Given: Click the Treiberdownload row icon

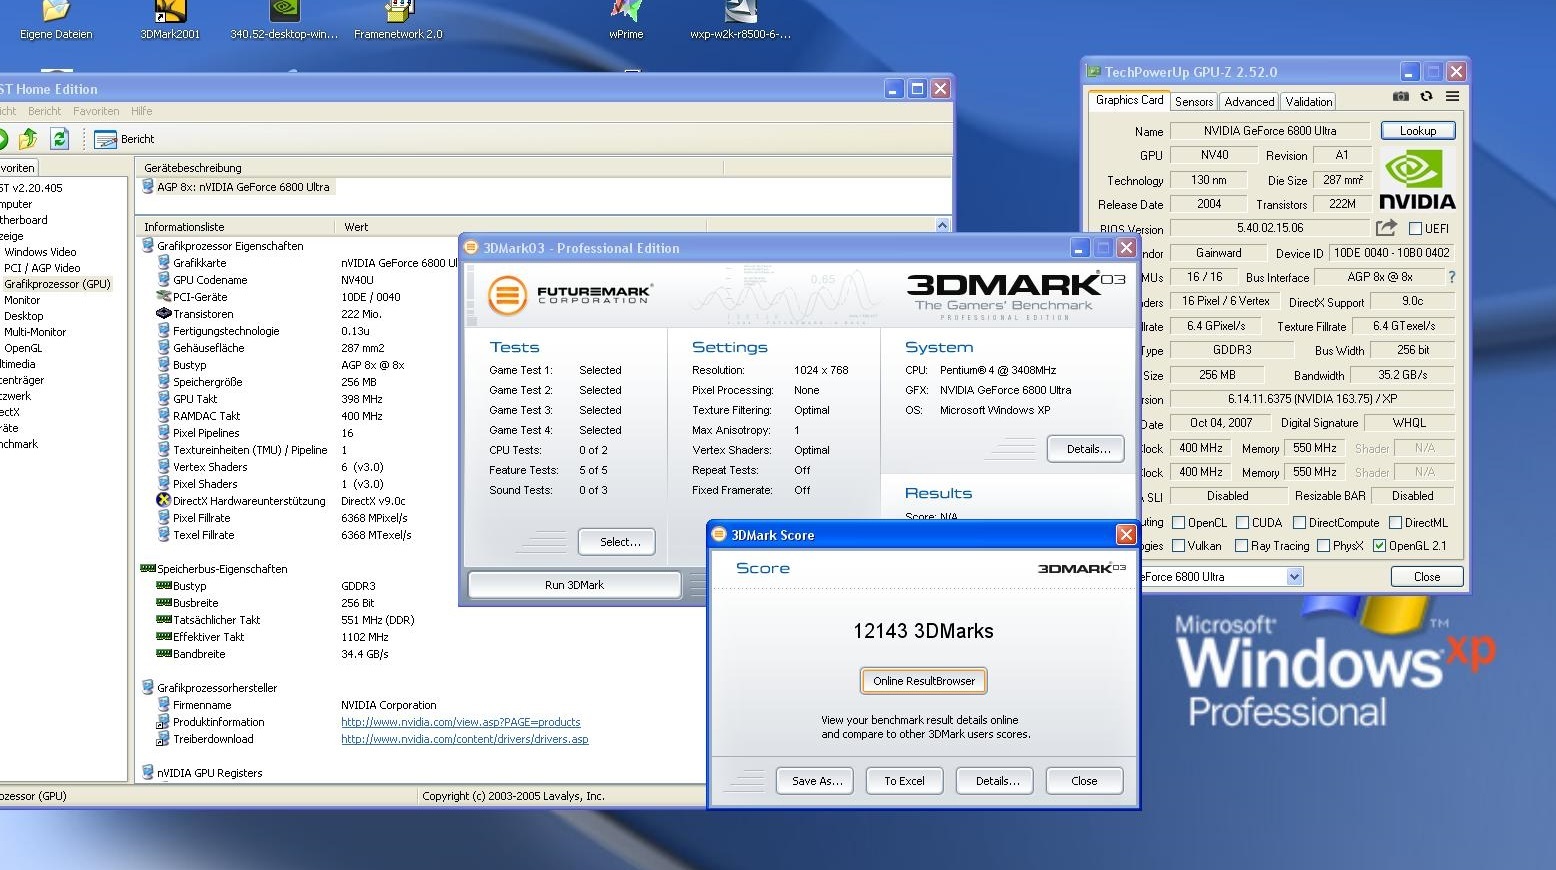Looking at the screenshot, I should pyautogui.click(x=164, y=739).
